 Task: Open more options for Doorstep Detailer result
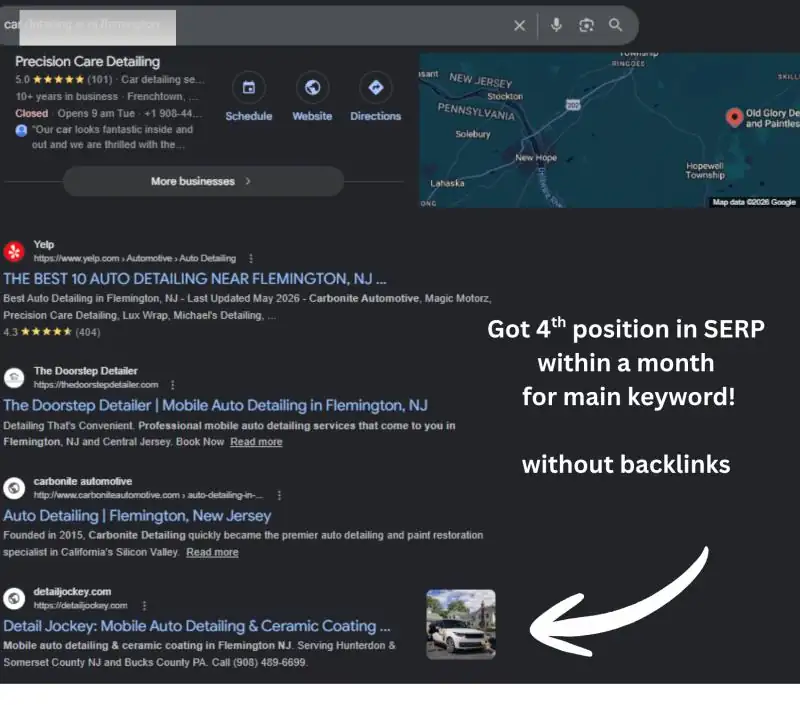[x=172, y=385]
